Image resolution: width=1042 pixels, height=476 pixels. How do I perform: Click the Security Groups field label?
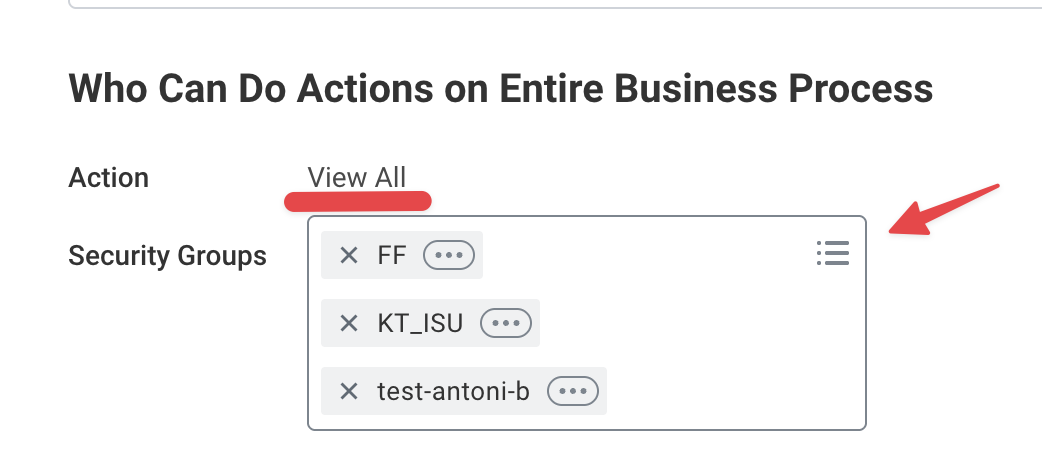tap(167, 256)
